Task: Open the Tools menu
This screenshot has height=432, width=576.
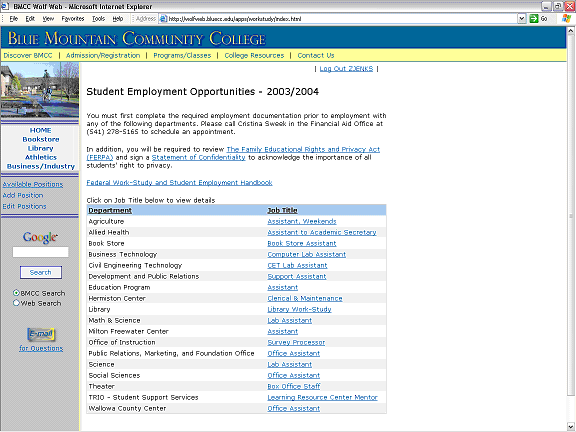Action: click(x=98, y=19)
